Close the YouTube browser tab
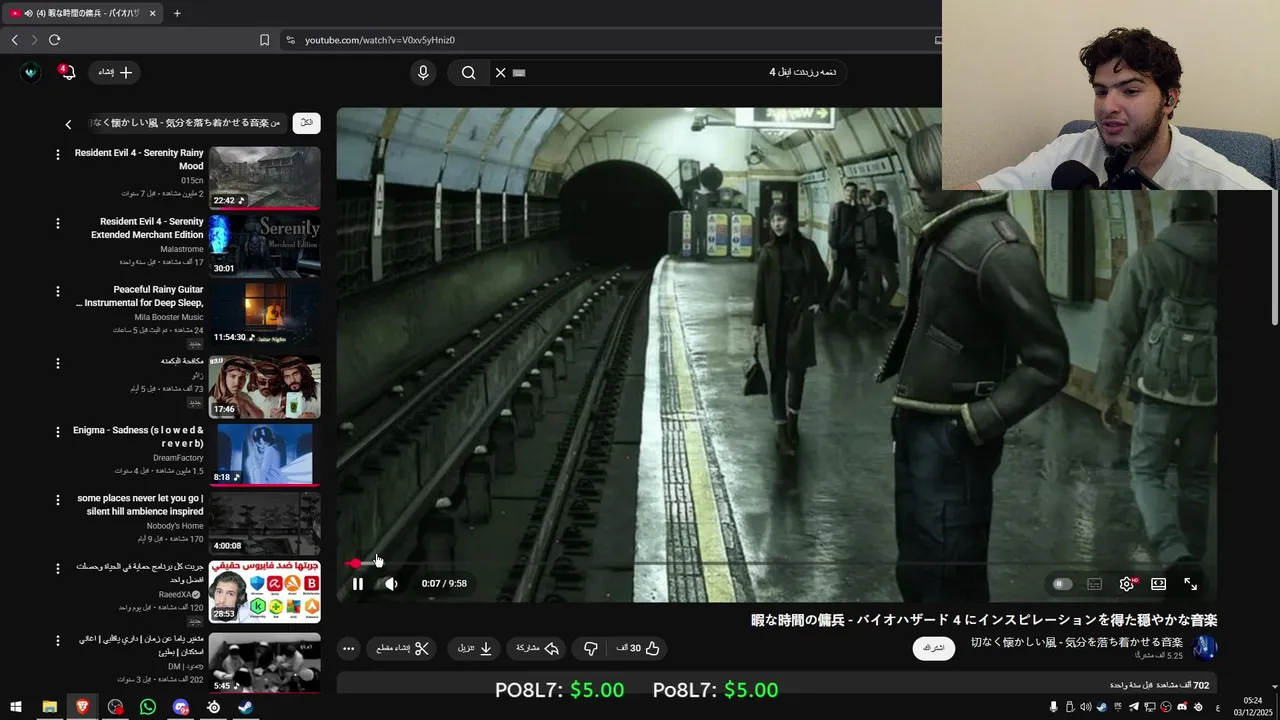The image size is (1280, 720). tap(152, 13)
